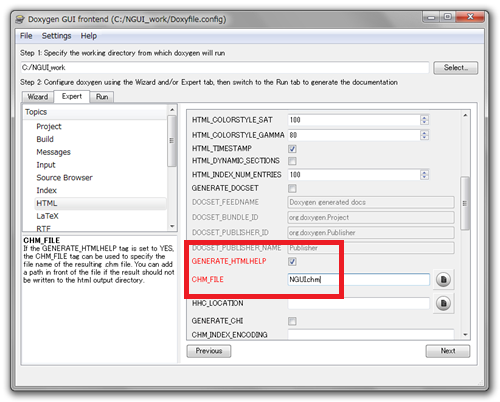The width and height of the screenshot is (500, 402).
Task: Decrease HTML_INDEX_NUM_ENTRIES with down arrow
Action: (x=424, y=177)
